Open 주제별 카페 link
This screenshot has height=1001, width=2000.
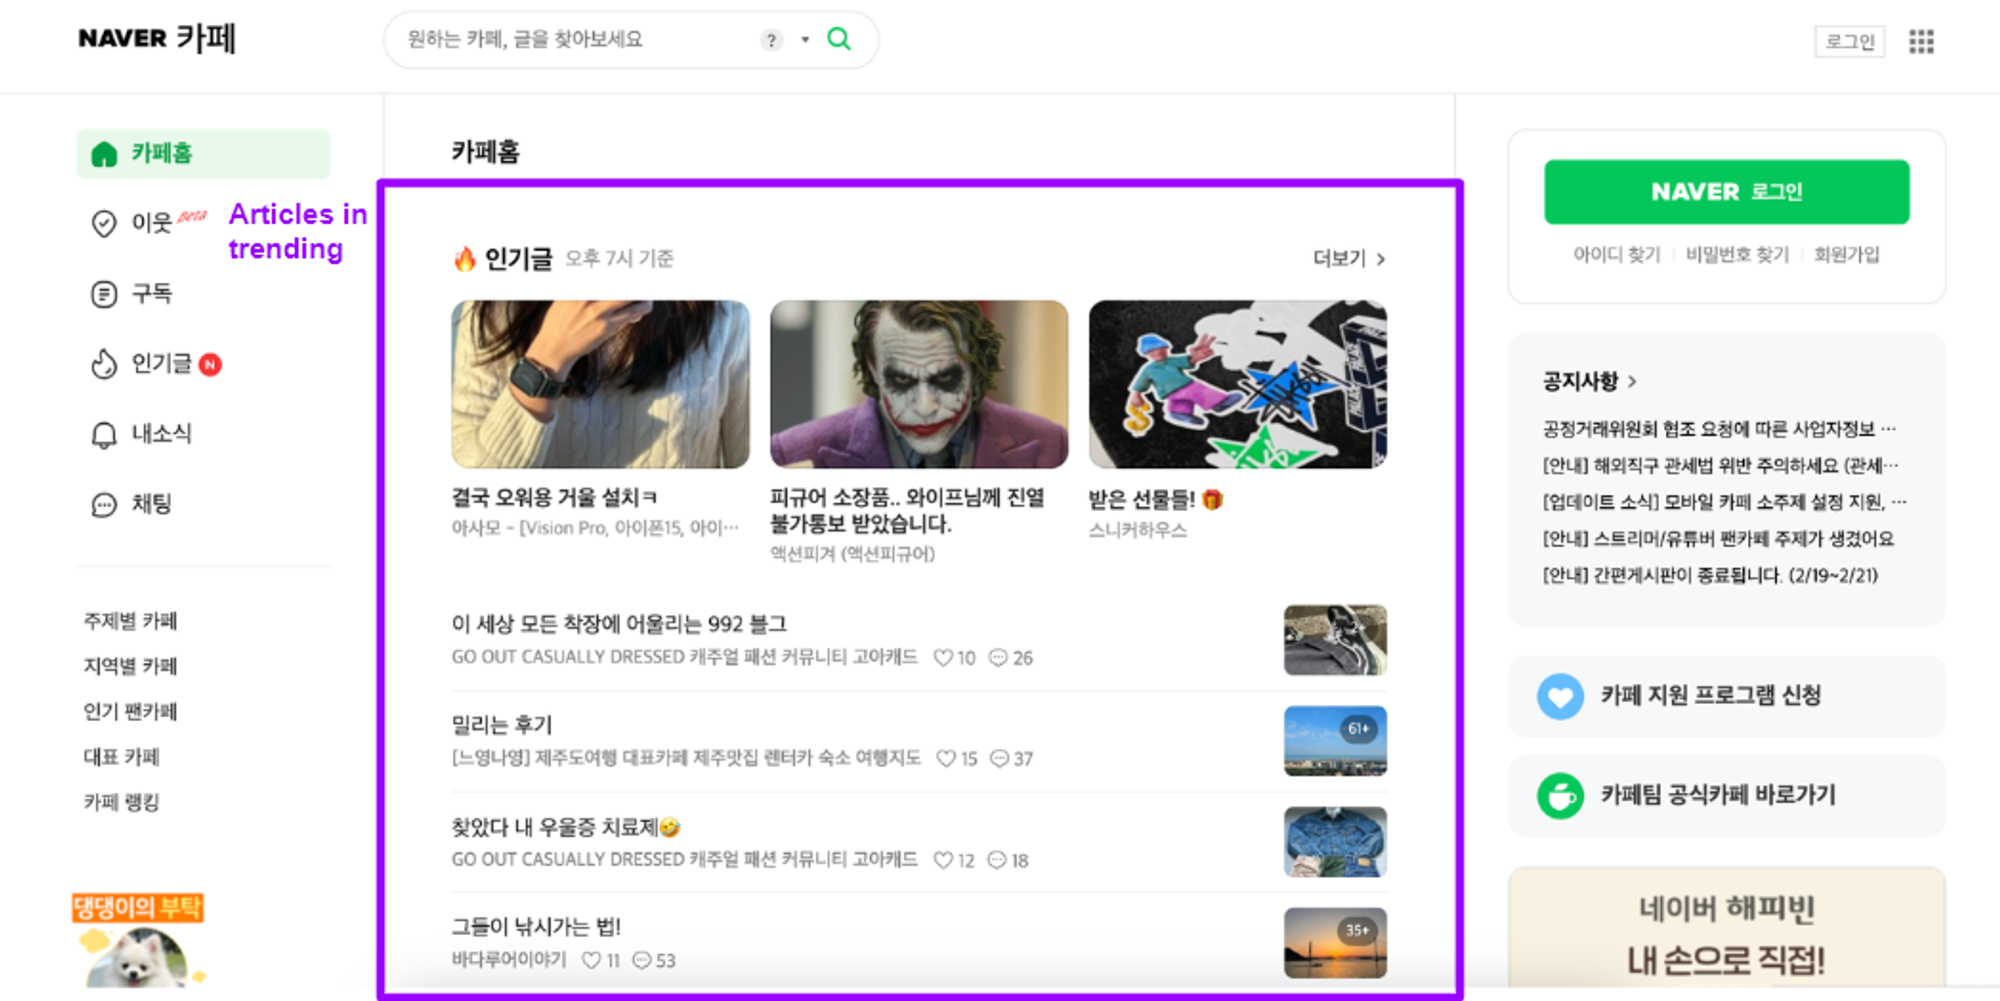click(x=131, y=621)
